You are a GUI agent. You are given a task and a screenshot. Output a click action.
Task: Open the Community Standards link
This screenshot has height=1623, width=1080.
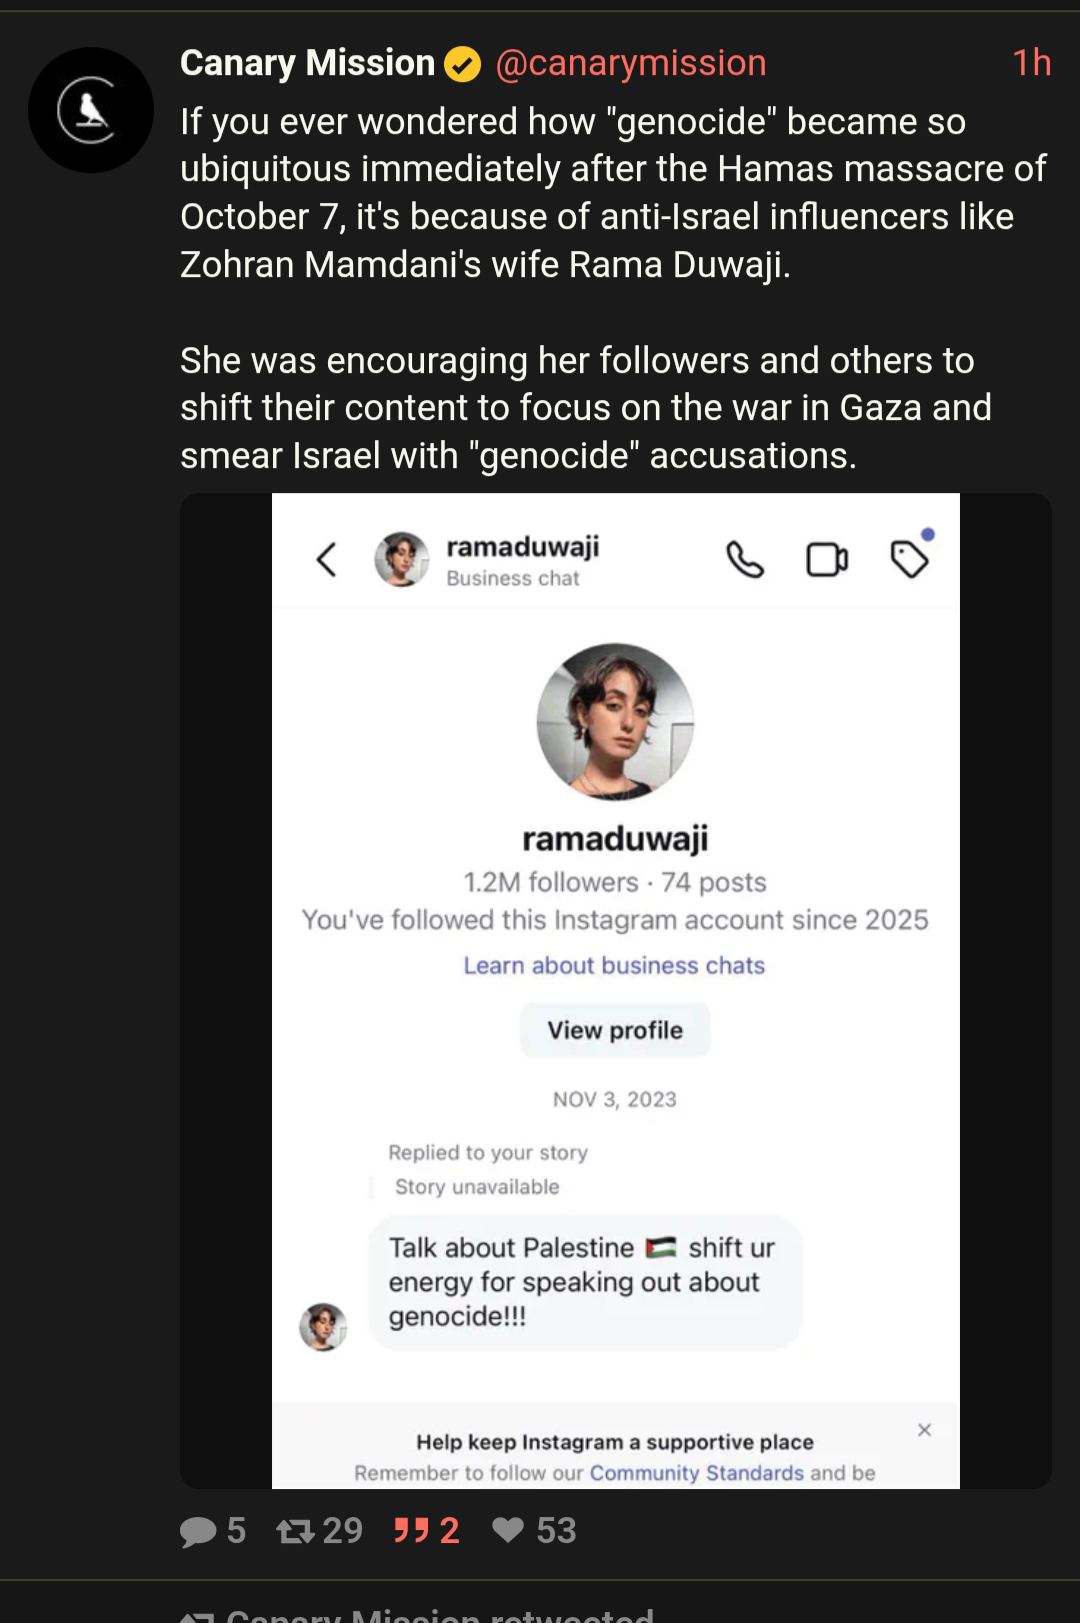pyautogui.click(x=696, y=1473)
